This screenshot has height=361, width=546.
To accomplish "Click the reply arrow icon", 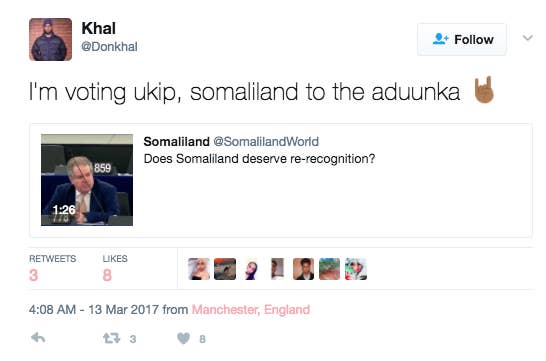I will point(38,338).
